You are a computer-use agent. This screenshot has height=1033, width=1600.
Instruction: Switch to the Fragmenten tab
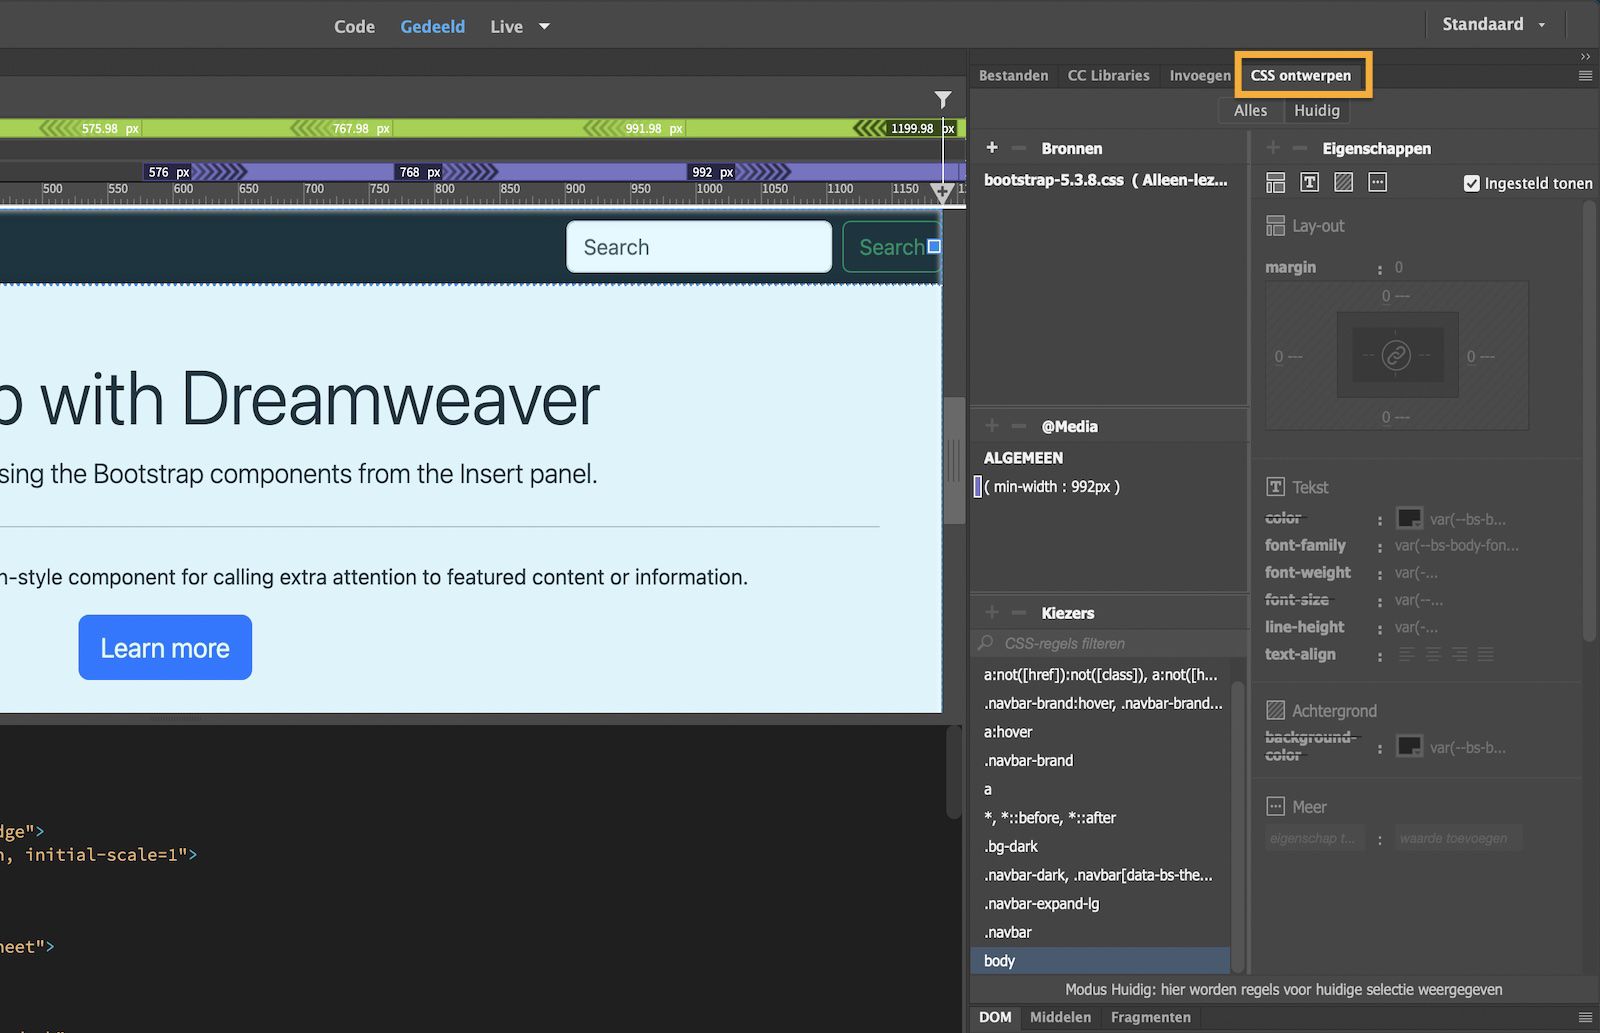[1150, 1017]
